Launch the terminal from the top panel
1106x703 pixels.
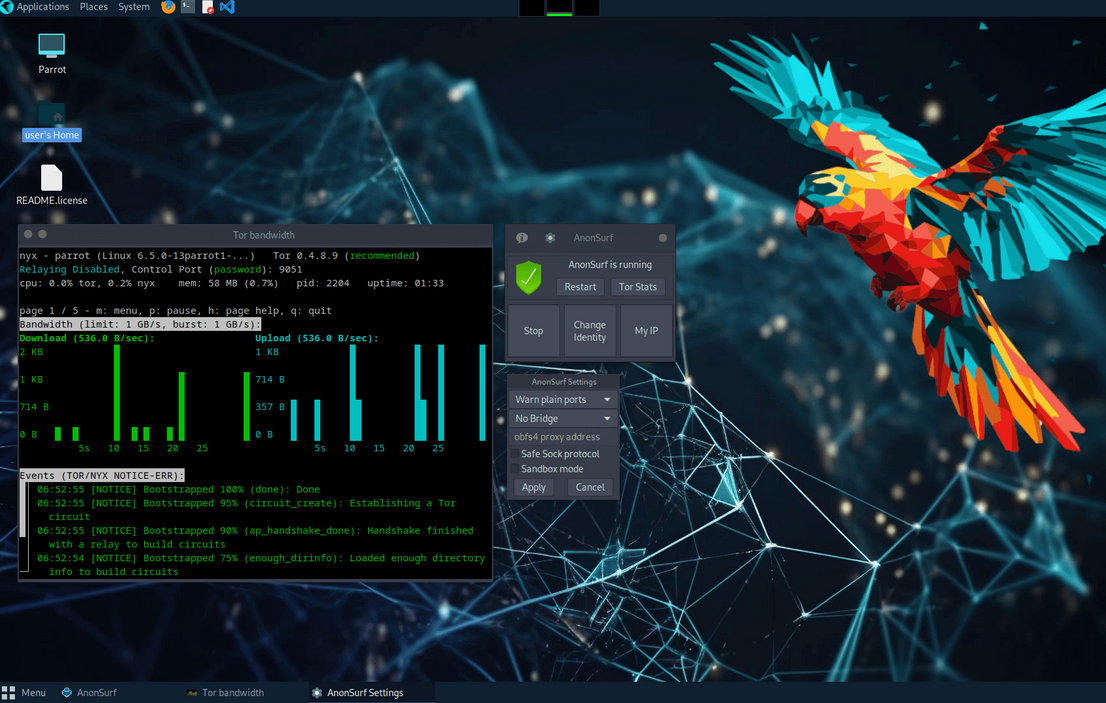186,7
